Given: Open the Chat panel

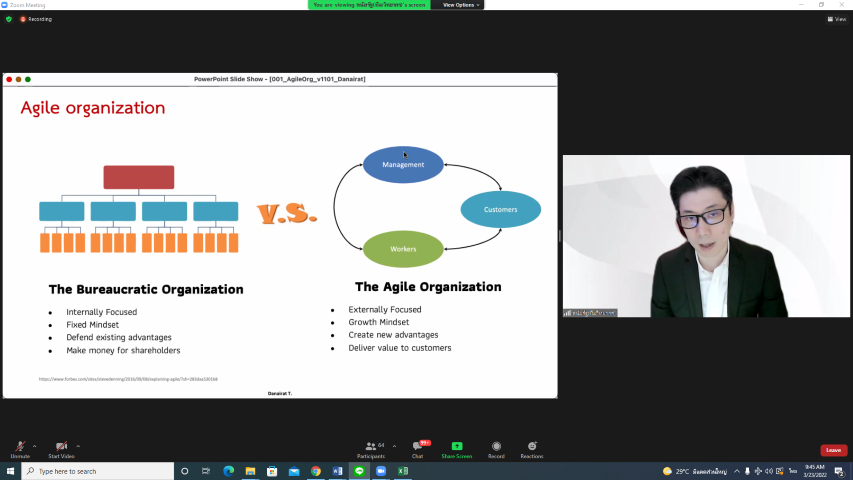Looking at the screenshot, I should [x=417, y=448].
